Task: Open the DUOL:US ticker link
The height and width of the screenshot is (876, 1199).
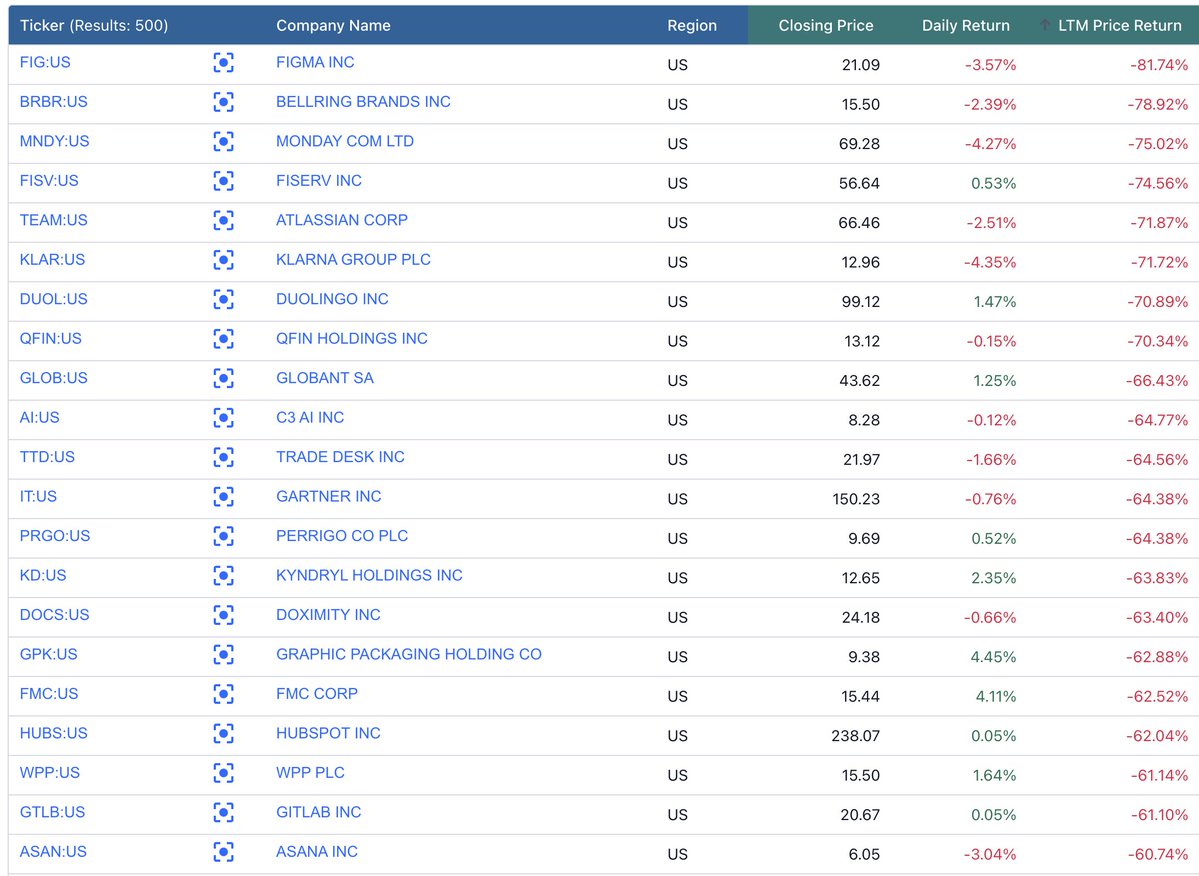Action: coord(54,299)
